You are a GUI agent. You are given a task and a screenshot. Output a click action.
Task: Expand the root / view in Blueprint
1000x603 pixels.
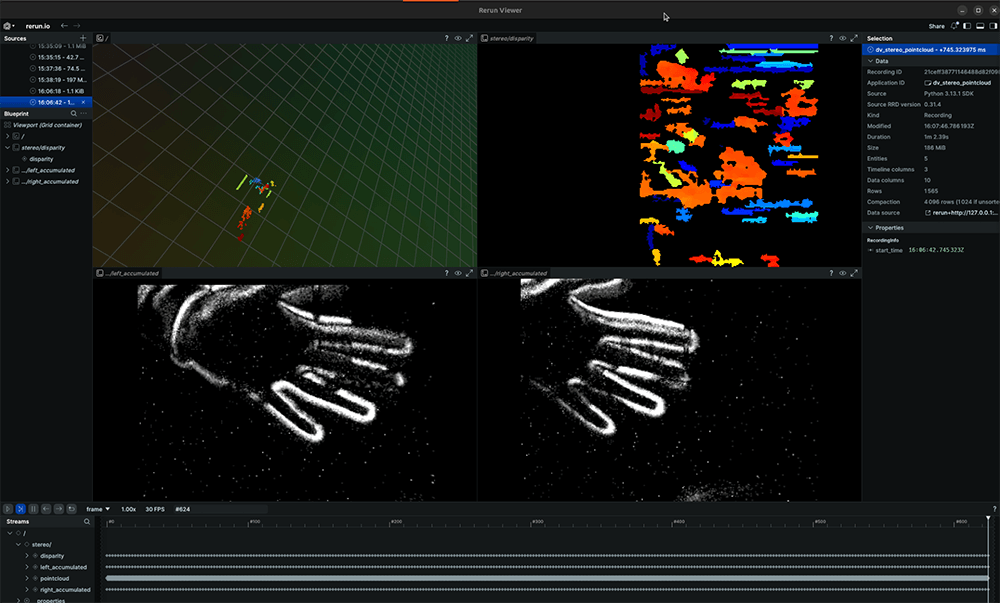[8, 136]
